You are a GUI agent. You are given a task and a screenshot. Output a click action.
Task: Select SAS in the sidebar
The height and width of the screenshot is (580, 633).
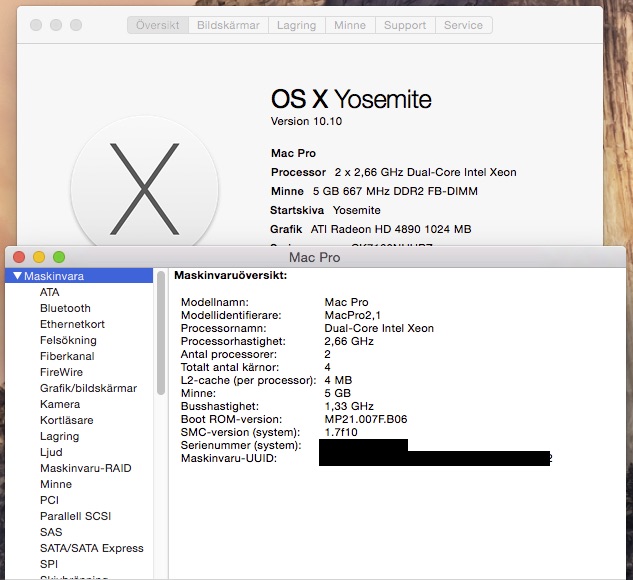[x=51, y=532]
